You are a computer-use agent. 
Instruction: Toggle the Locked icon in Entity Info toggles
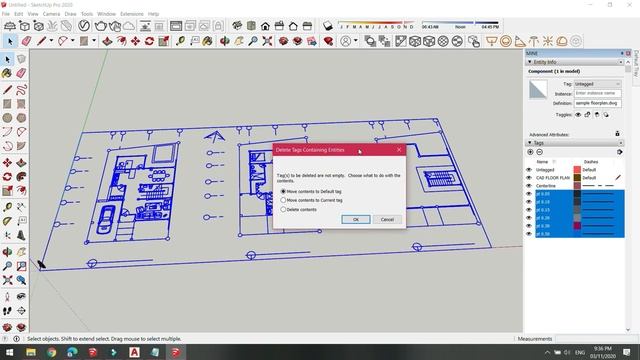[x=587, y=115]
